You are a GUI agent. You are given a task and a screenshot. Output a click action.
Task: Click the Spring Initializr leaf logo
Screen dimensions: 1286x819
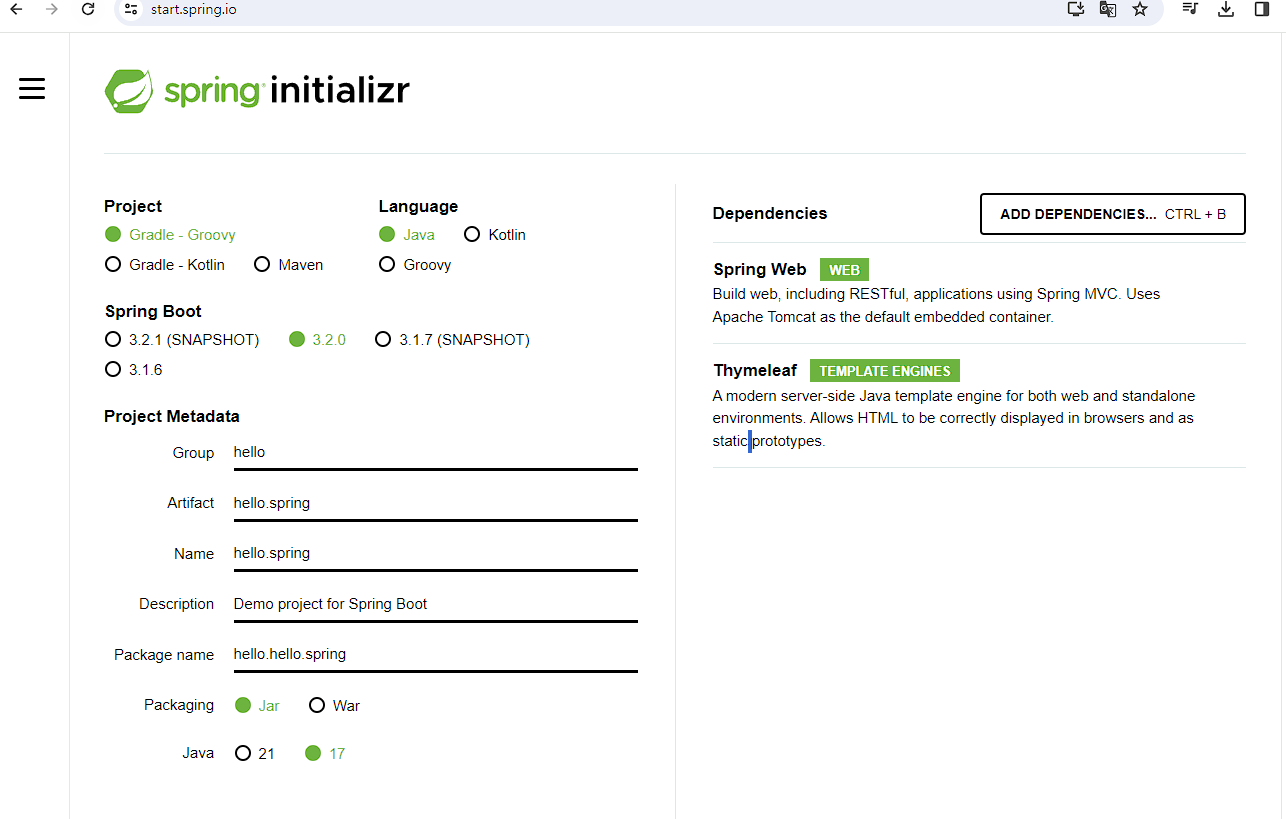(129, 91)
